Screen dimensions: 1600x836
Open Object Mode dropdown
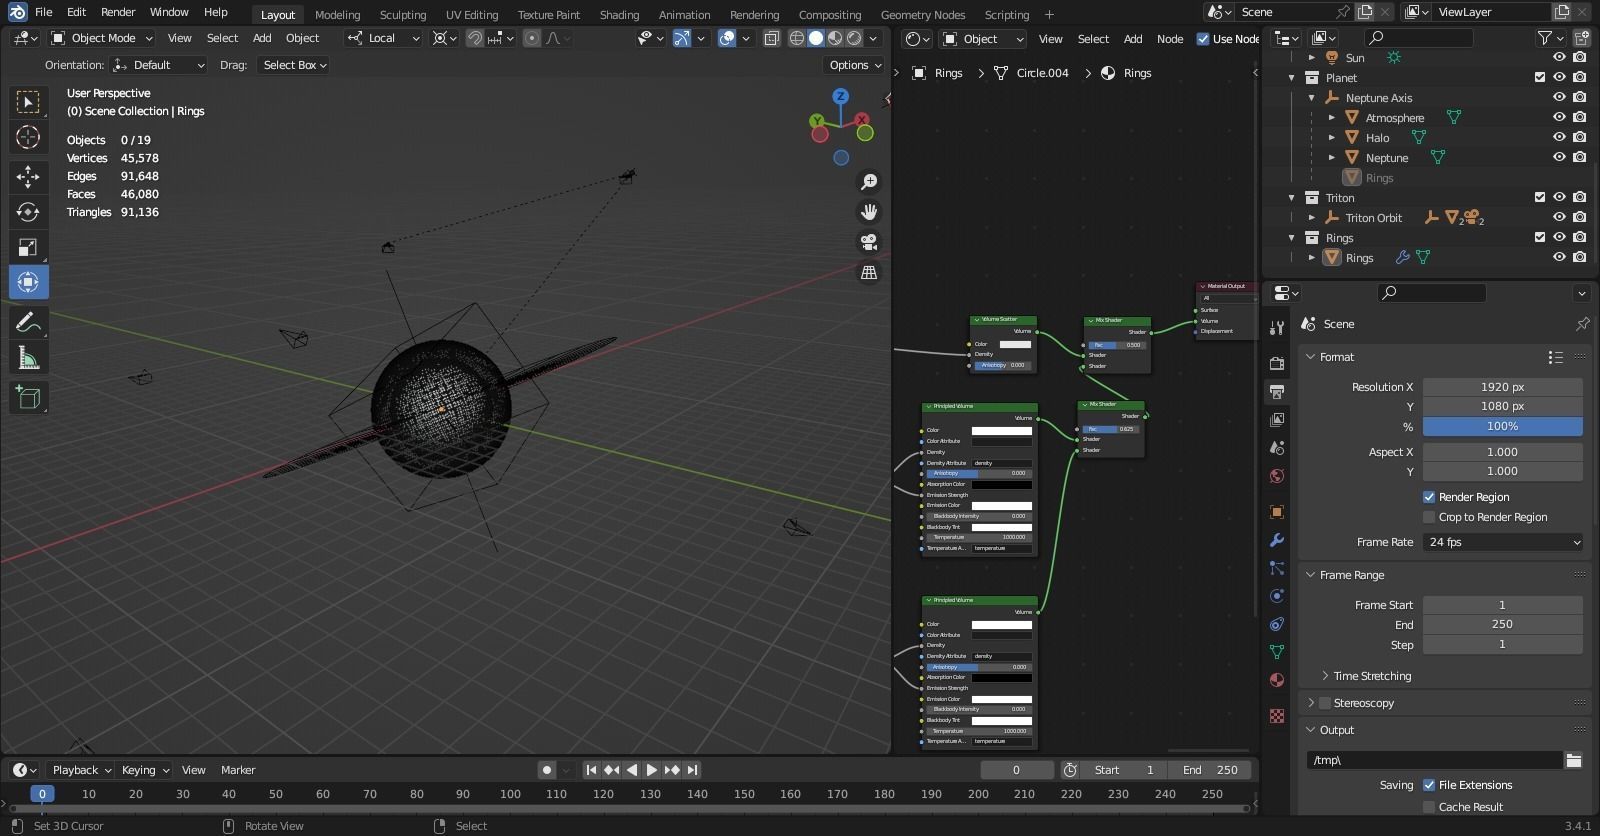tap(102, 38)
